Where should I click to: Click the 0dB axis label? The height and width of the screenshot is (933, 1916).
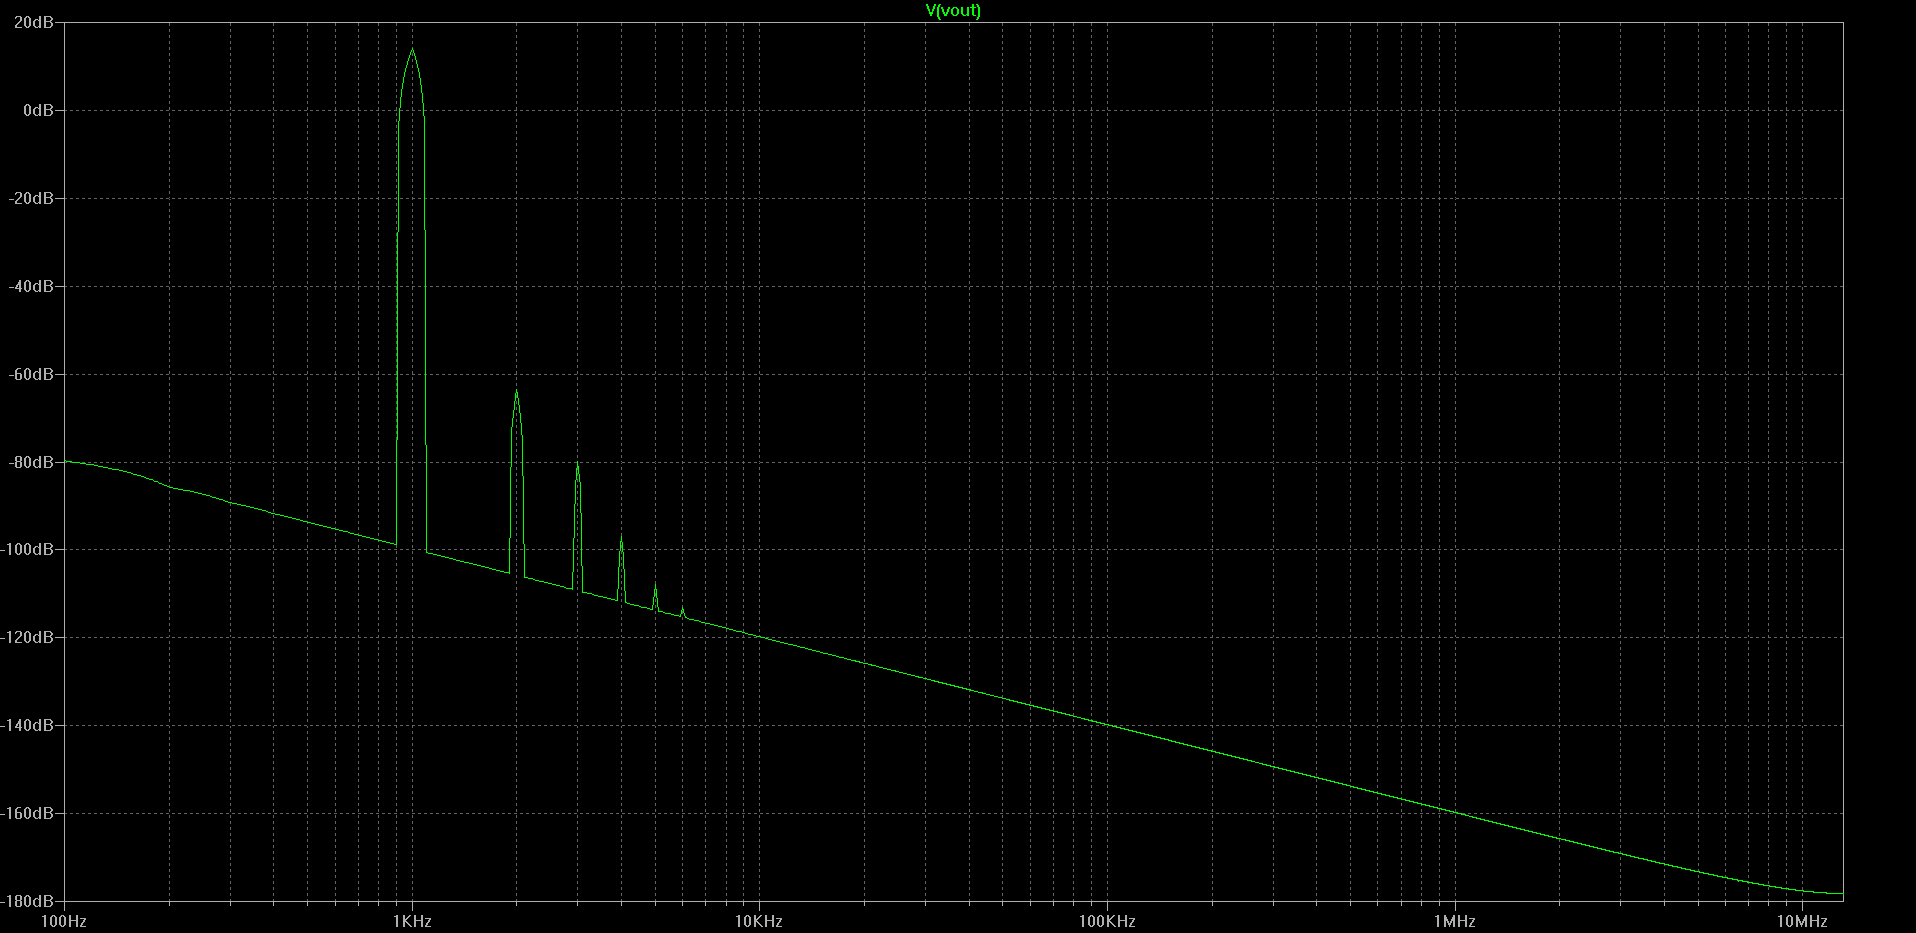point(38,110)
